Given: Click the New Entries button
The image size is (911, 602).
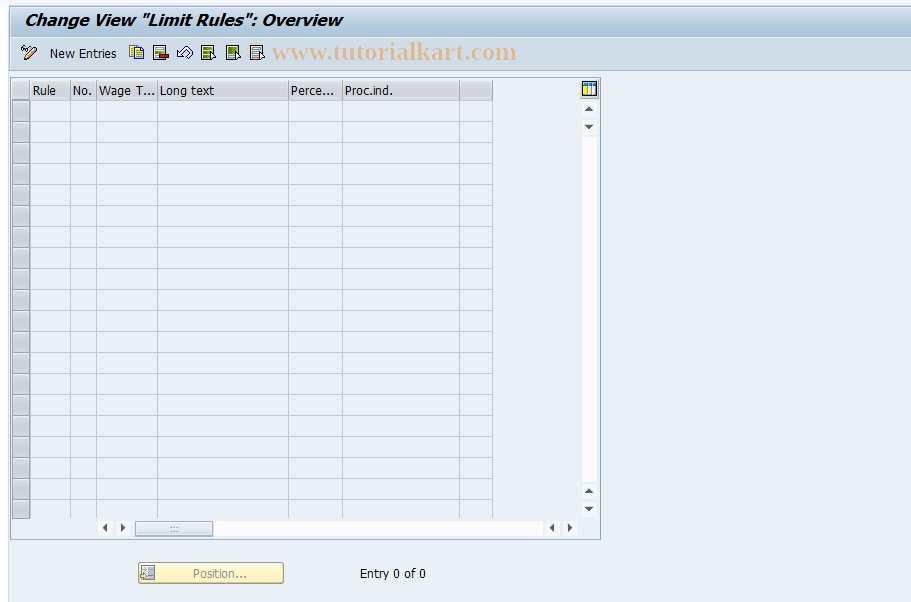Looking at the screenshot, I should coord(83,53).
